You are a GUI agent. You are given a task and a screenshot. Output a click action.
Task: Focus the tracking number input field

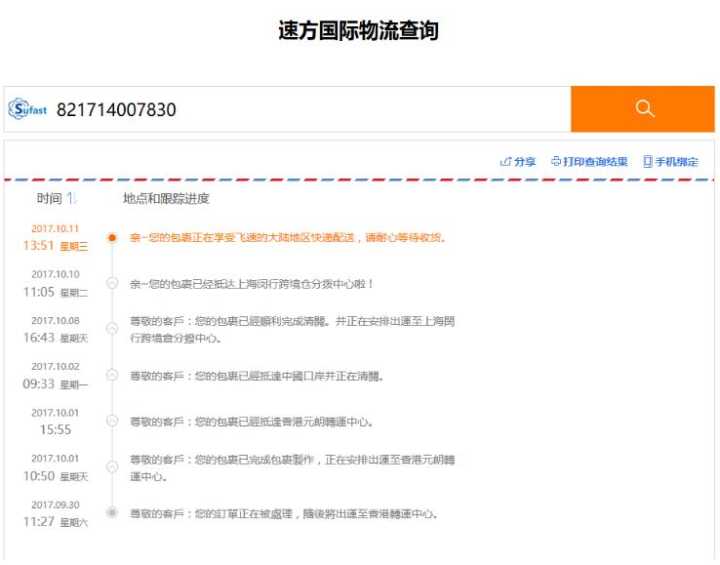(x=300, y=110)
